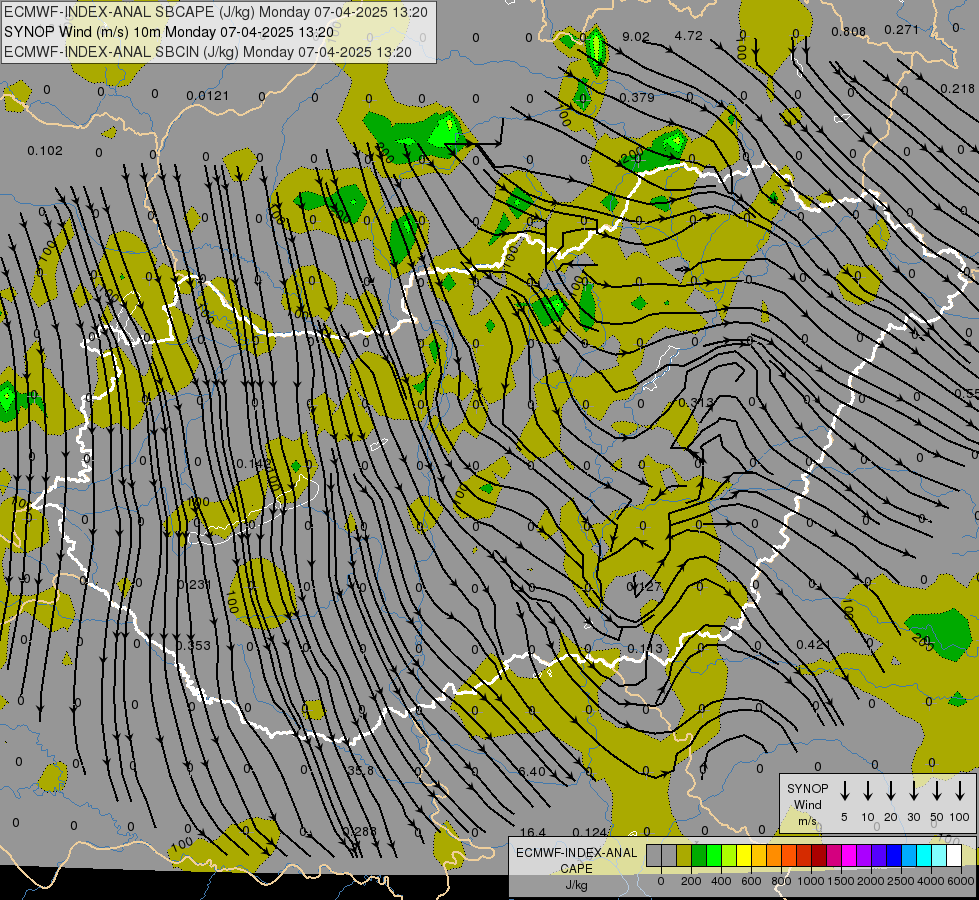Image resolution: width=979 pixels, height=900 pixels.
Task: Click the '6000' tick label in CAPE legend
Action: (x=961, y=881)
